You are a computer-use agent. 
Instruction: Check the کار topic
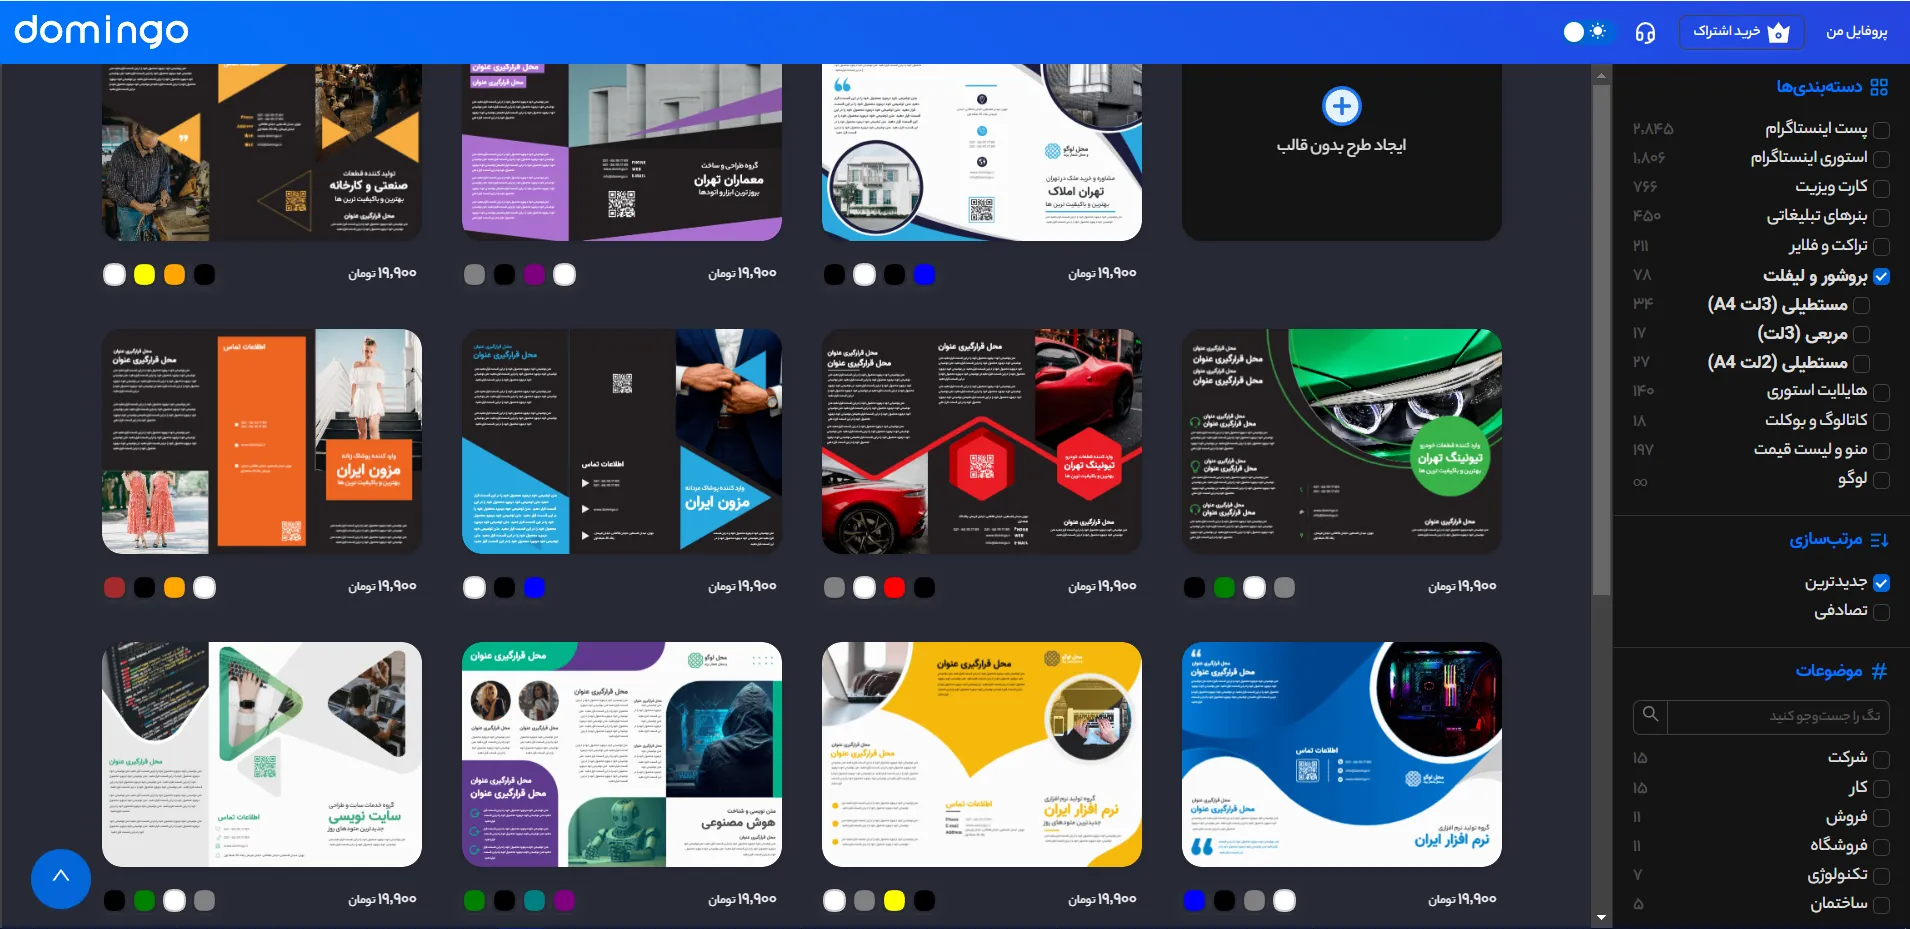click(x=1881, y=788)
